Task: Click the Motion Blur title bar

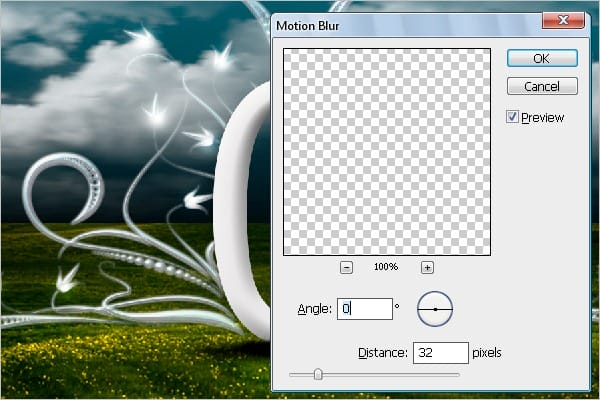Action: [x=400, y=21]
